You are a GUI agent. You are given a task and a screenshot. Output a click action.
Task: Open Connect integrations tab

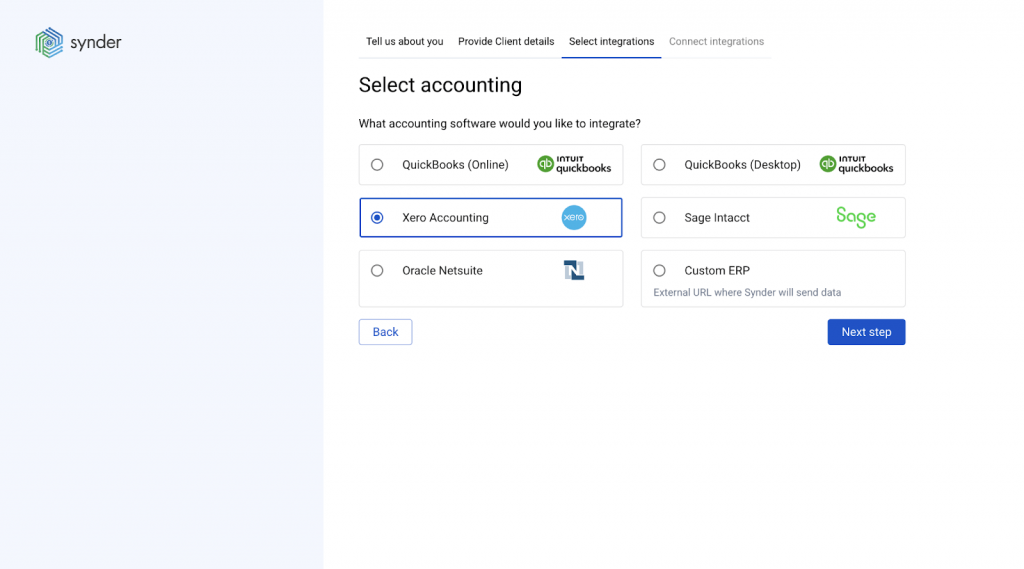click(x=716, y=41)
